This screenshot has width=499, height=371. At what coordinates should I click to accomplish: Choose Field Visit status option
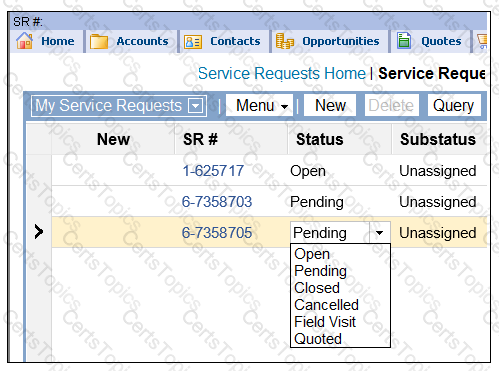325,322
